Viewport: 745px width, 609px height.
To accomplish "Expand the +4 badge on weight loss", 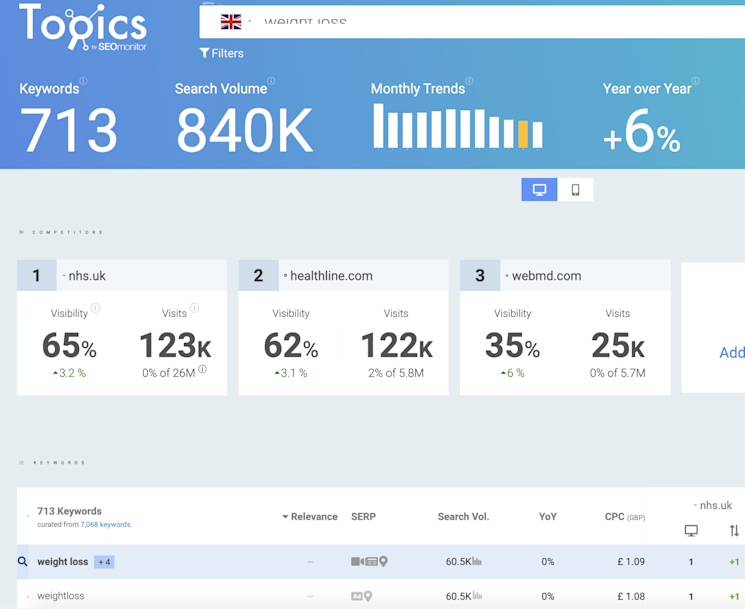I will tap(104, 562).
